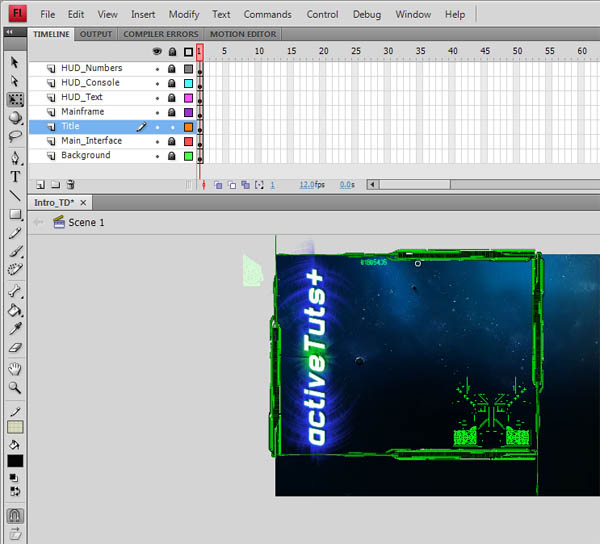600x544 pixels.
Task: Click timeline scrollbar left arrow
Action: 372,185
